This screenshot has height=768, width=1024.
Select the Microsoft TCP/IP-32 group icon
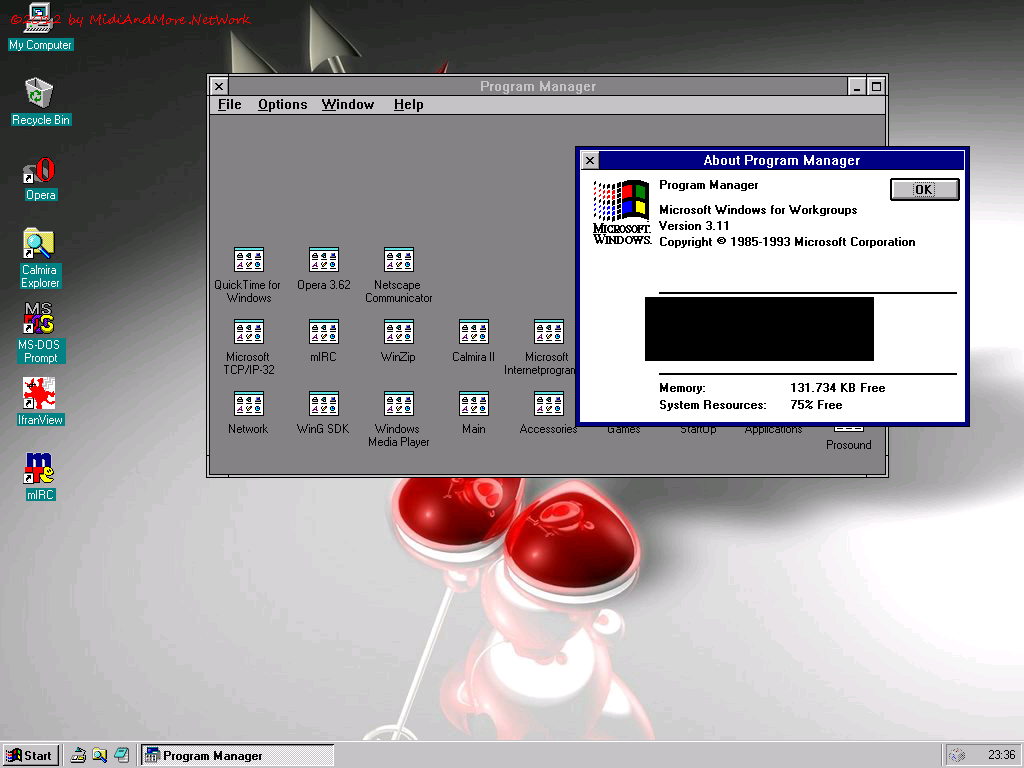[x=248, y=332]
